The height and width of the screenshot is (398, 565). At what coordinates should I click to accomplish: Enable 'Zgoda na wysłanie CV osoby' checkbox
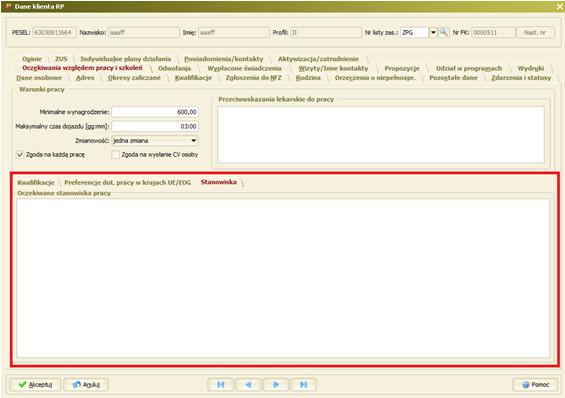(x=115, y=155)
